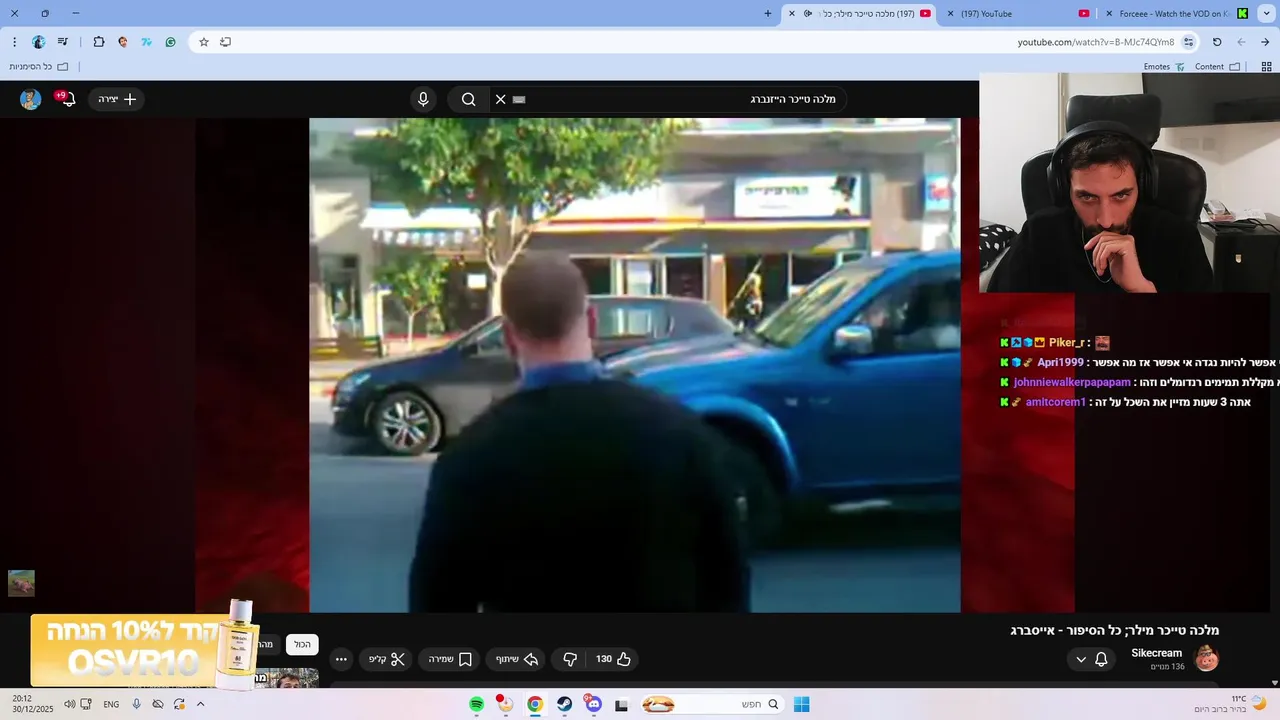Click the שיתוף share button

517,659
